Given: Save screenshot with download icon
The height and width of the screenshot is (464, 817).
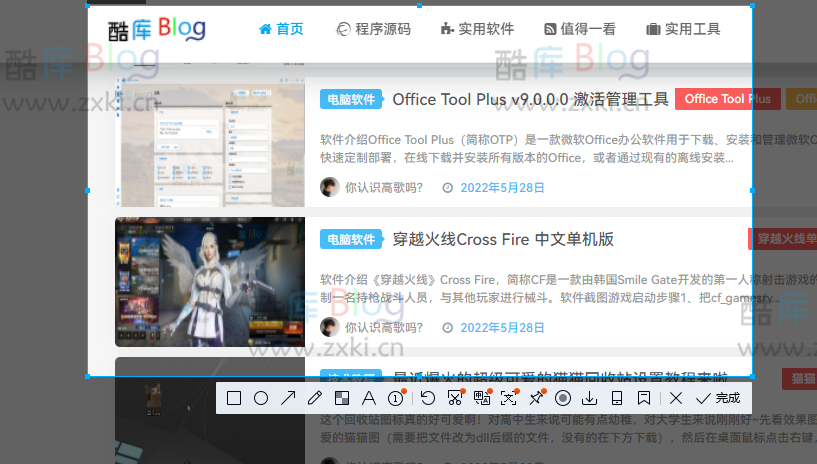Looking at the screenshot, I should (x=589, y=398).
